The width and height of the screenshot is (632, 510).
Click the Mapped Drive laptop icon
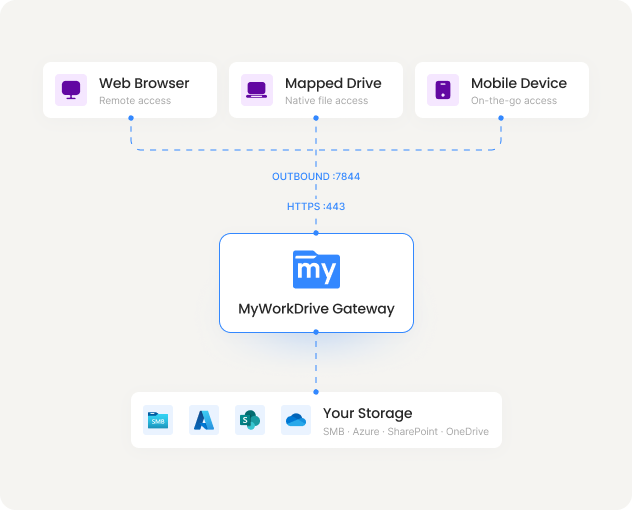point(257,90)
